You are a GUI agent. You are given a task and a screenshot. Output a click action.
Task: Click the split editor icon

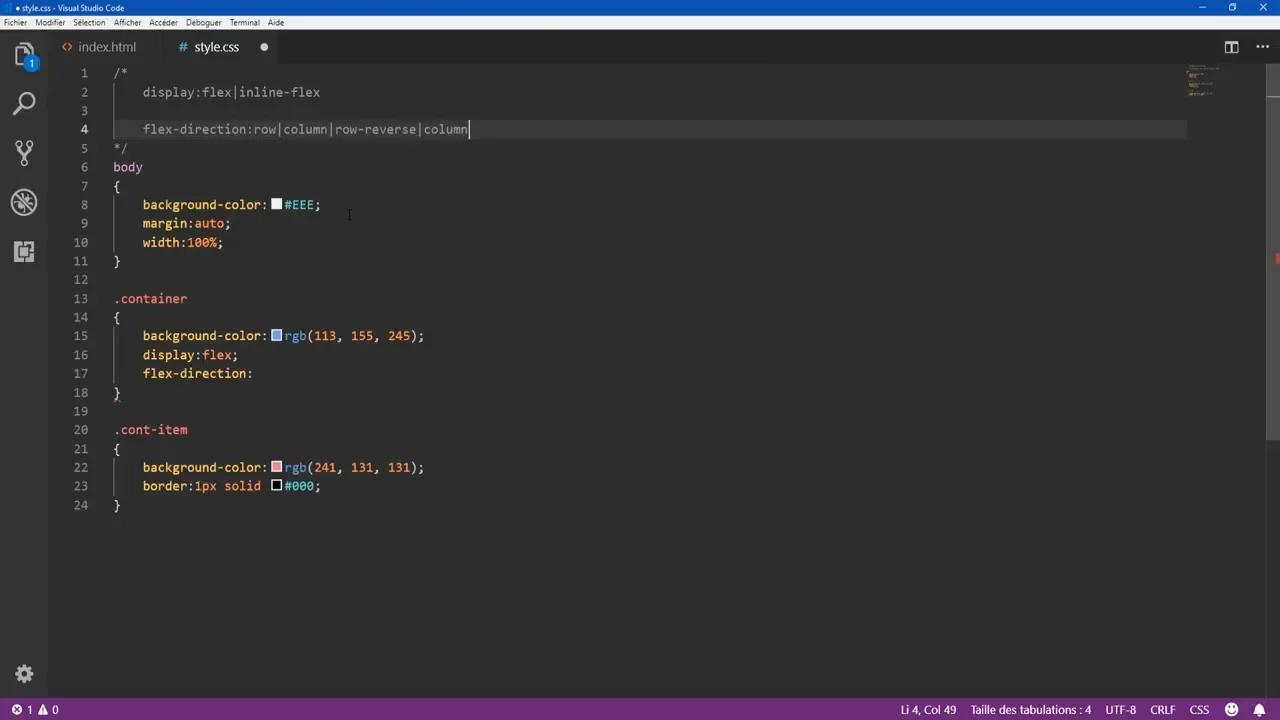(x=1231, y=47)
